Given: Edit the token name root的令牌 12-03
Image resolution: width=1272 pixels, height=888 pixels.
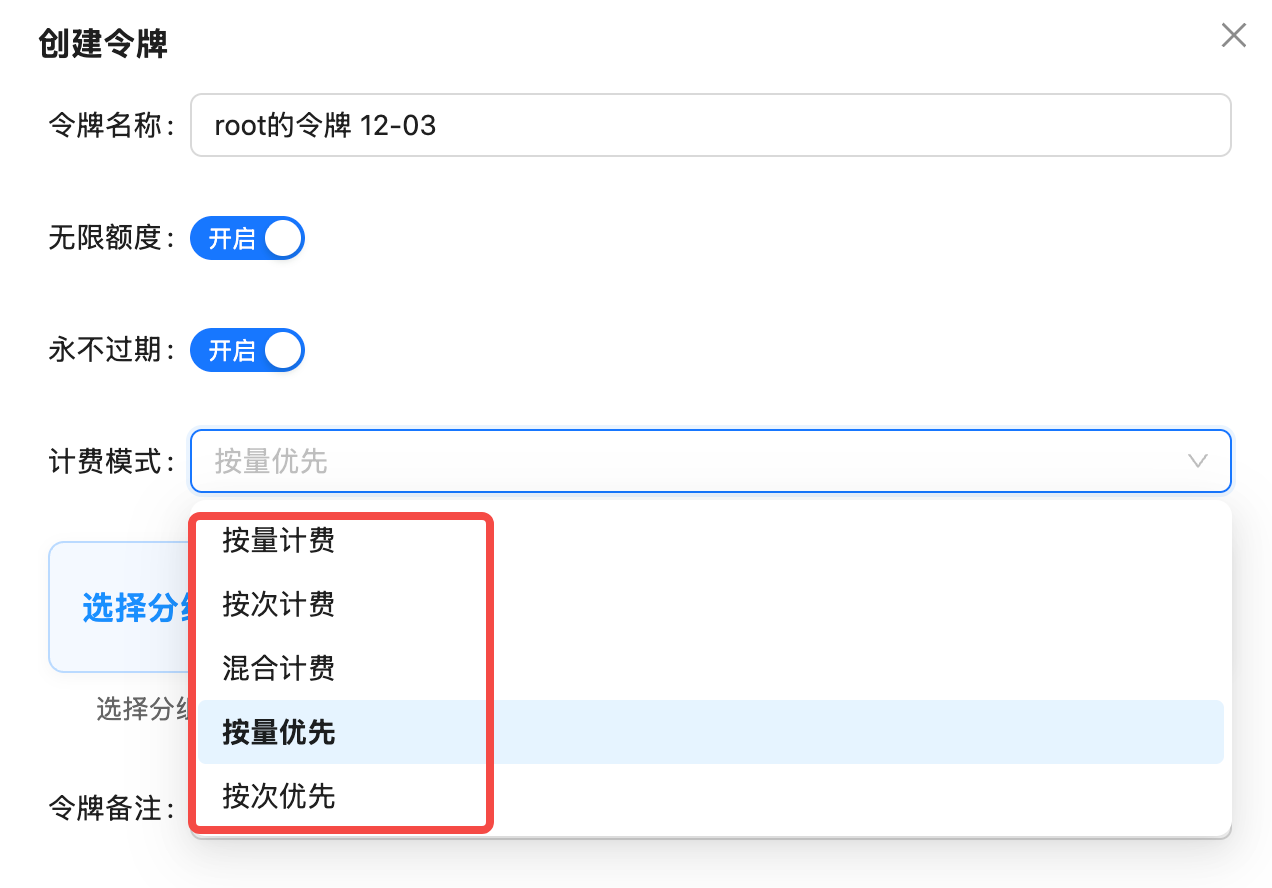Looking at the screenshot, I should click(x=710, y=124).
